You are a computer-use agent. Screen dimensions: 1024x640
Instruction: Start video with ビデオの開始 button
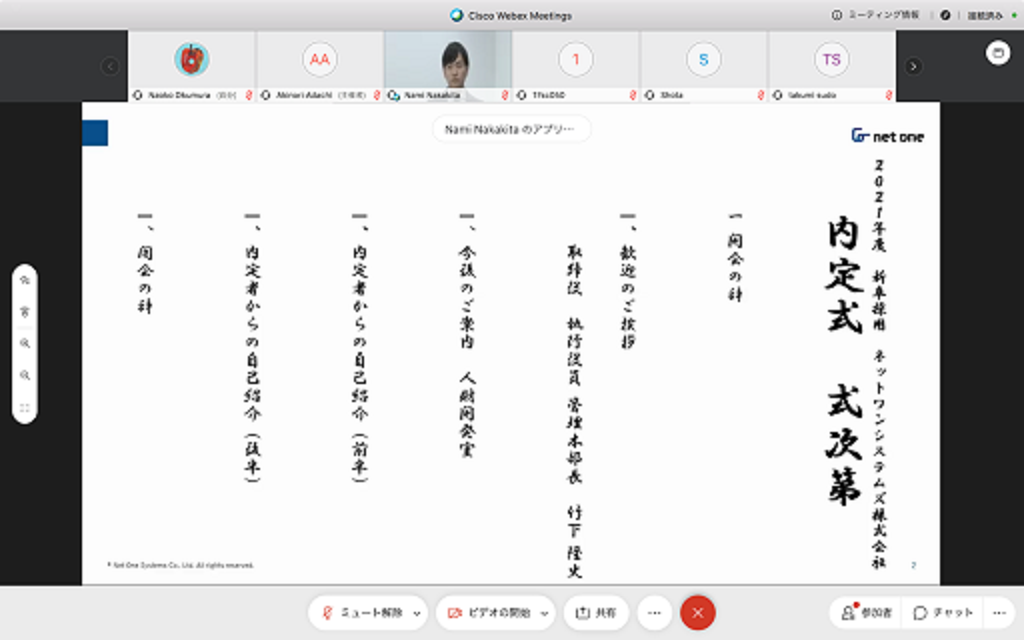coord(488,613)
